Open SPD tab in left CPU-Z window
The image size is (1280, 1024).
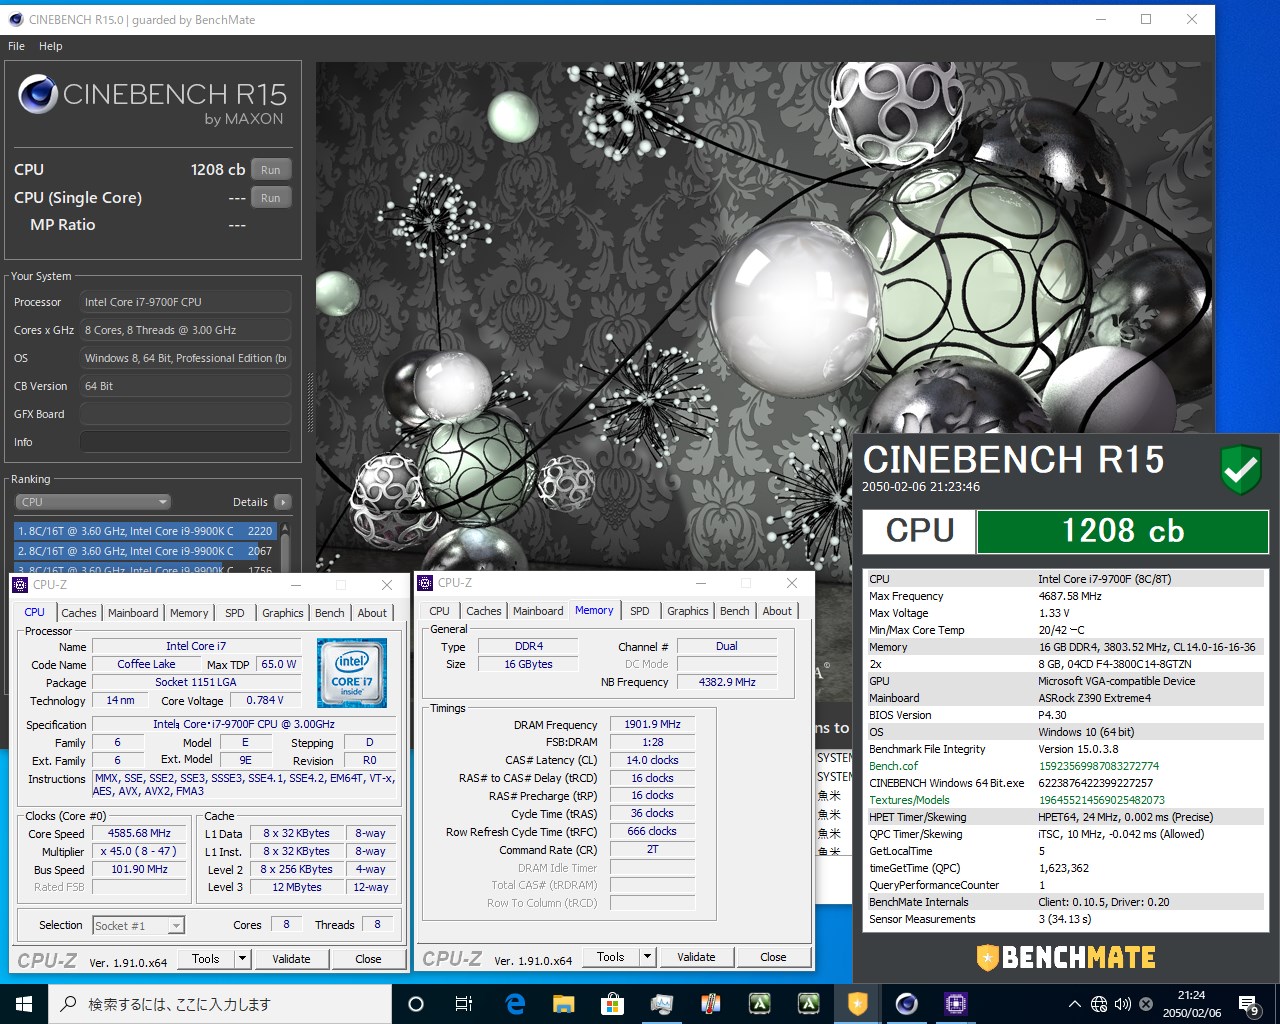tap(235, 613)
